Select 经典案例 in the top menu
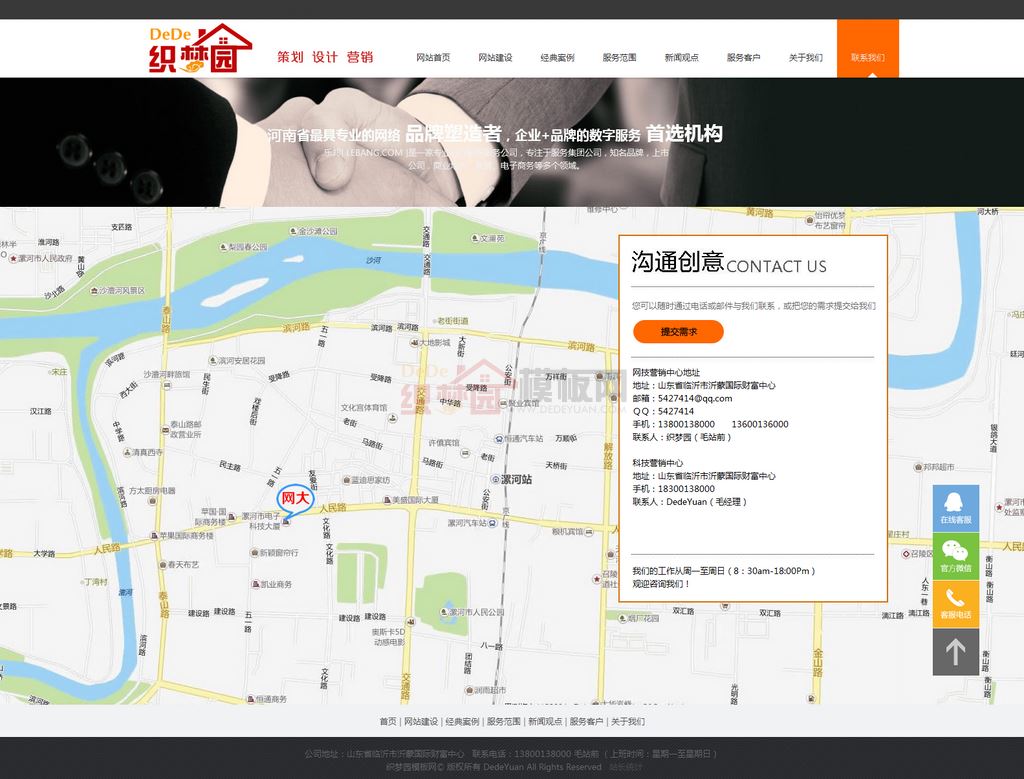The height and width of the screenshot is (779, 1024). point(557,58)
